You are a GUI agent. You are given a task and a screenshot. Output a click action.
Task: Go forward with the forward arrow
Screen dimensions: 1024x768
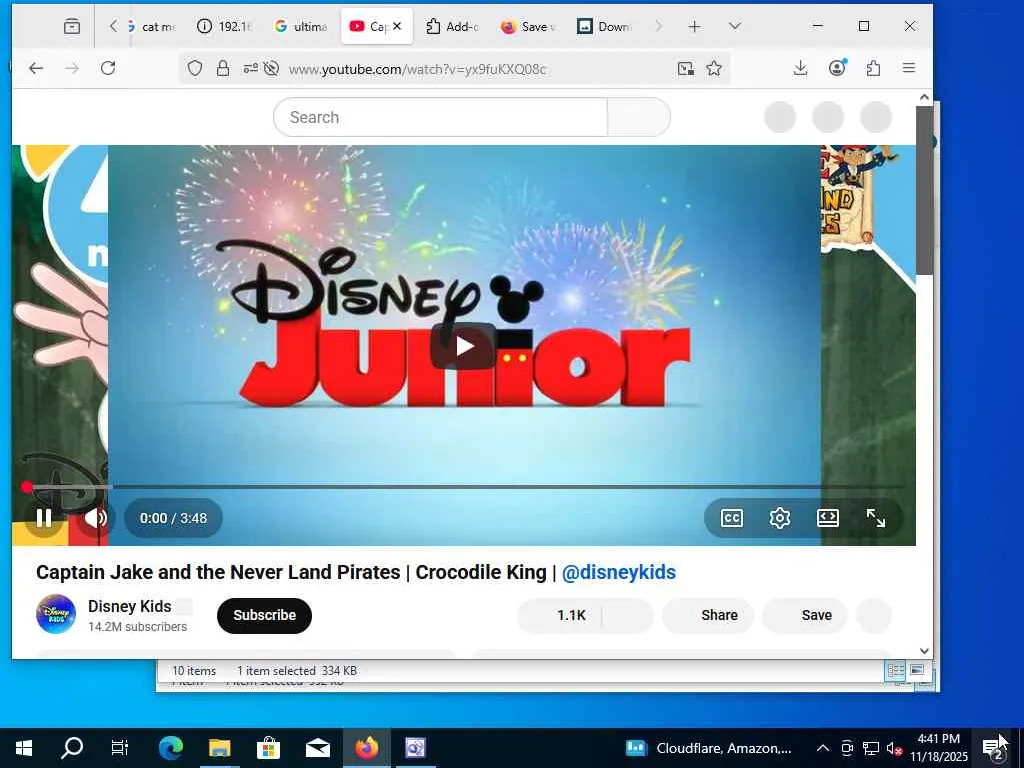(x=72, y=68)
